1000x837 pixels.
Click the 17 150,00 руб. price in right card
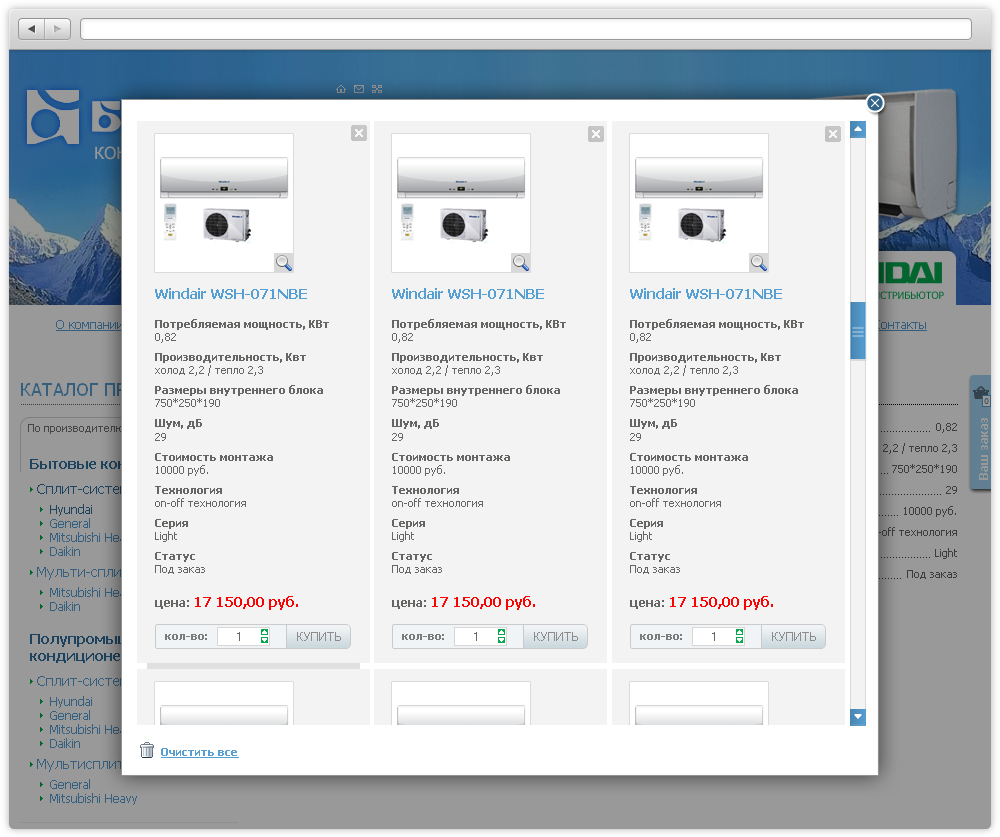(x=721, y=602)
